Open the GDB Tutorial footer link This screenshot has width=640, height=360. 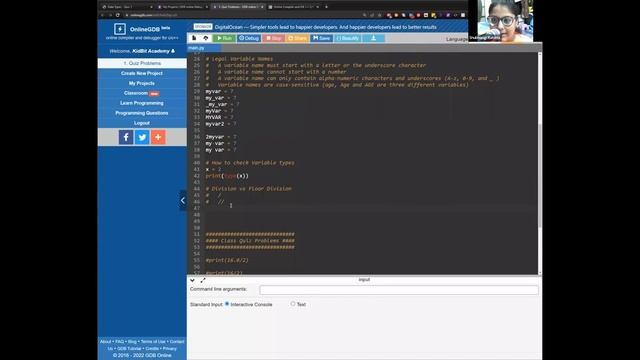click(x=129, y=349)
